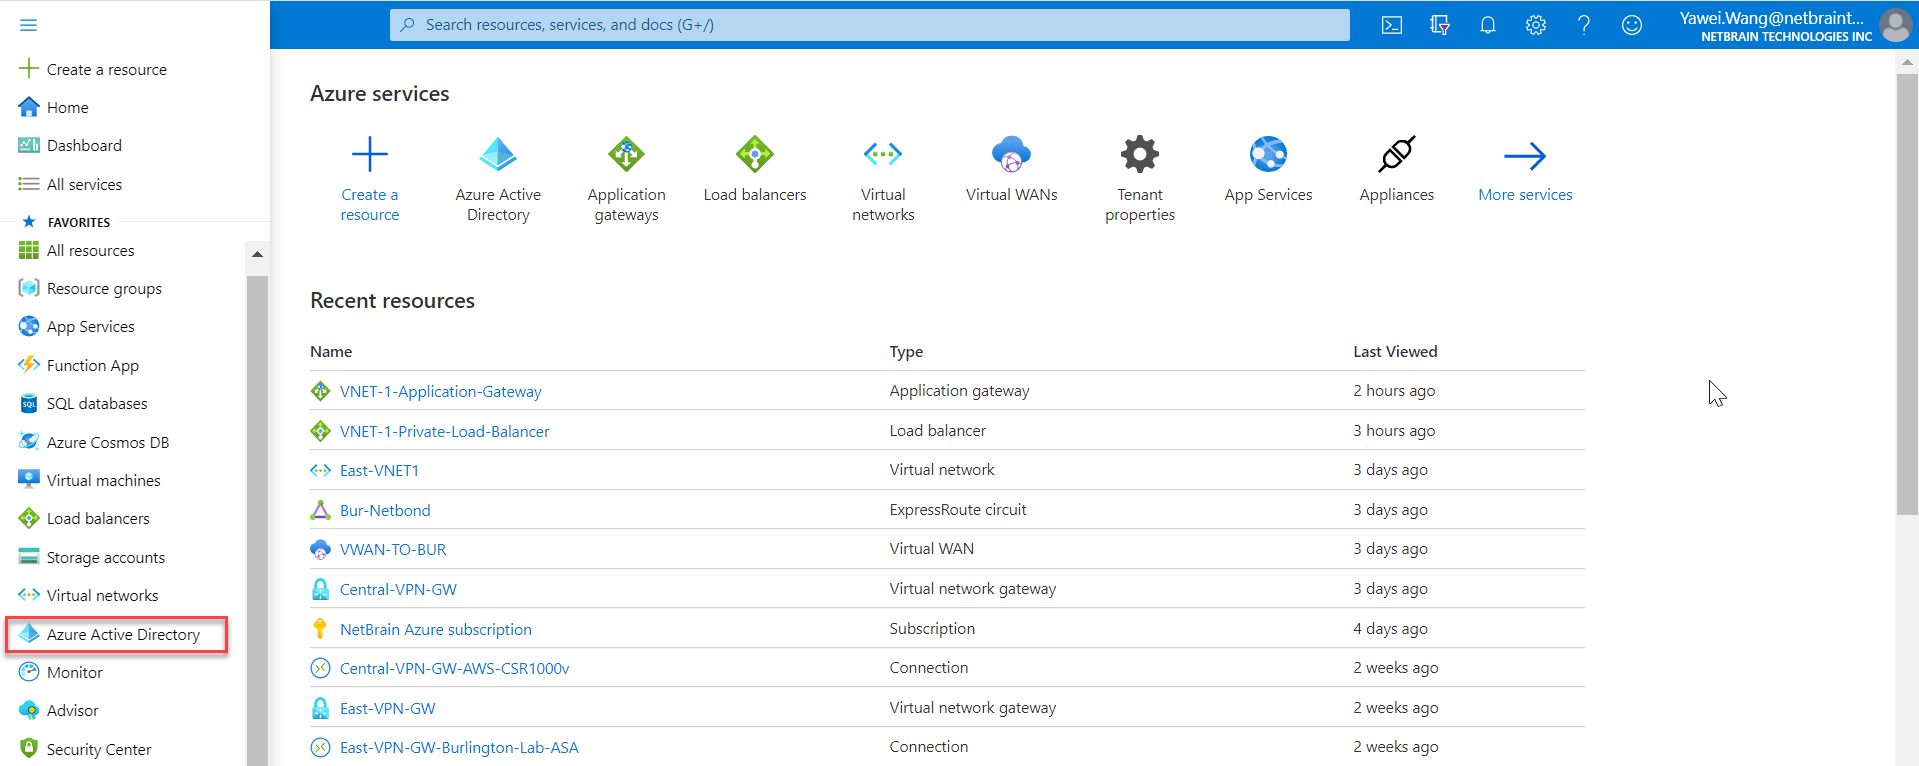Image resolution: width=1919 pixels, height=766 pixels.
Task: Open Application gateways service tile icon
Action: [x=627, y=154]
